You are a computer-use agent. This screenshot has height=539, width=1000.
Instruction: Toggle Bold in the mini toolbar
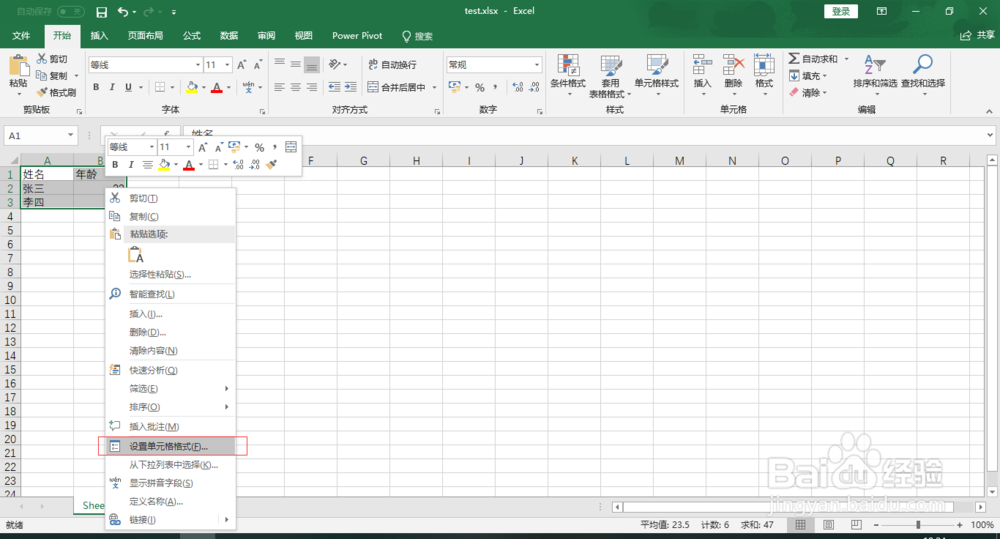click(115, 165)
